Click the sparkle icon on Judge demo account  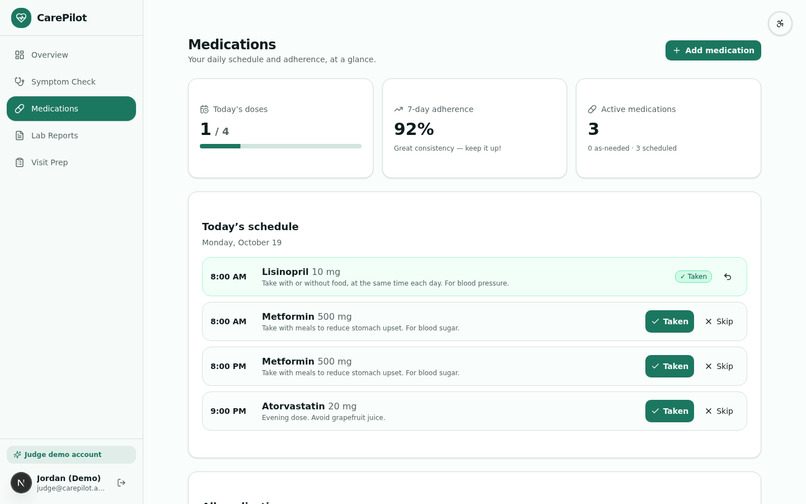coord(17,455)
